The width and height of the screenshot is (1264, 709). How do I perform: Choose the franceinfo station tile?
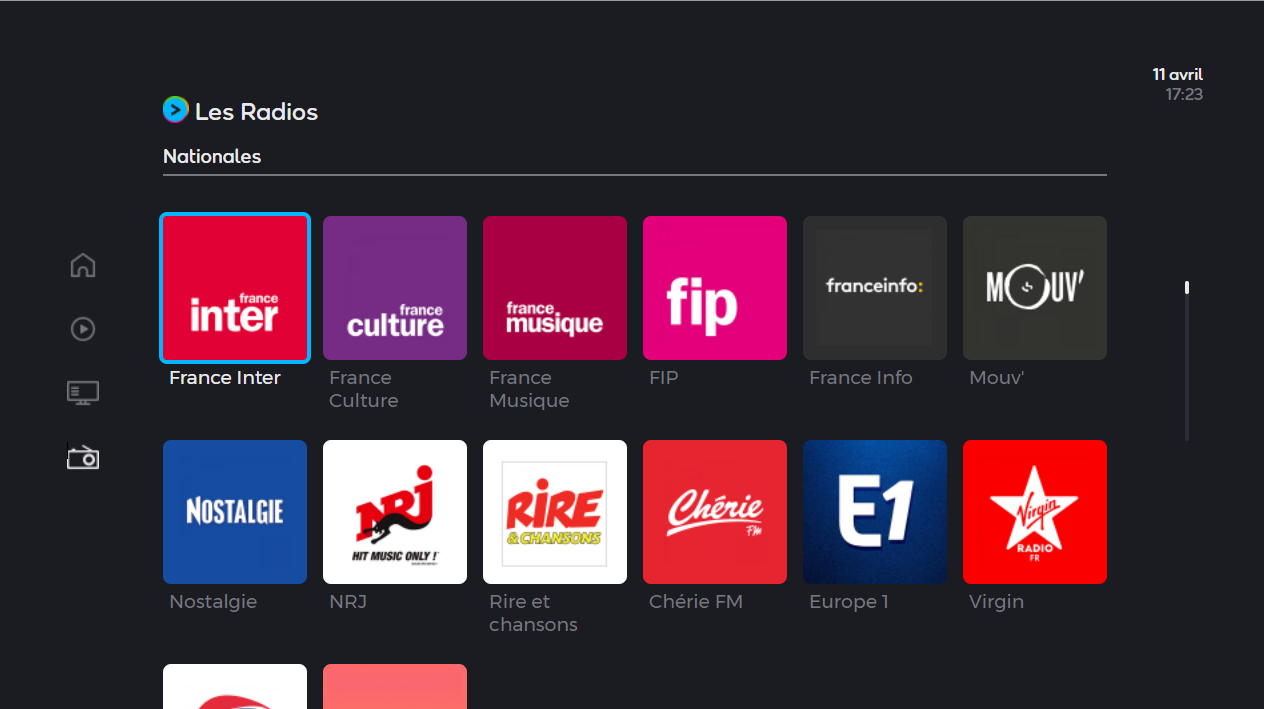(x=875, y=288)
